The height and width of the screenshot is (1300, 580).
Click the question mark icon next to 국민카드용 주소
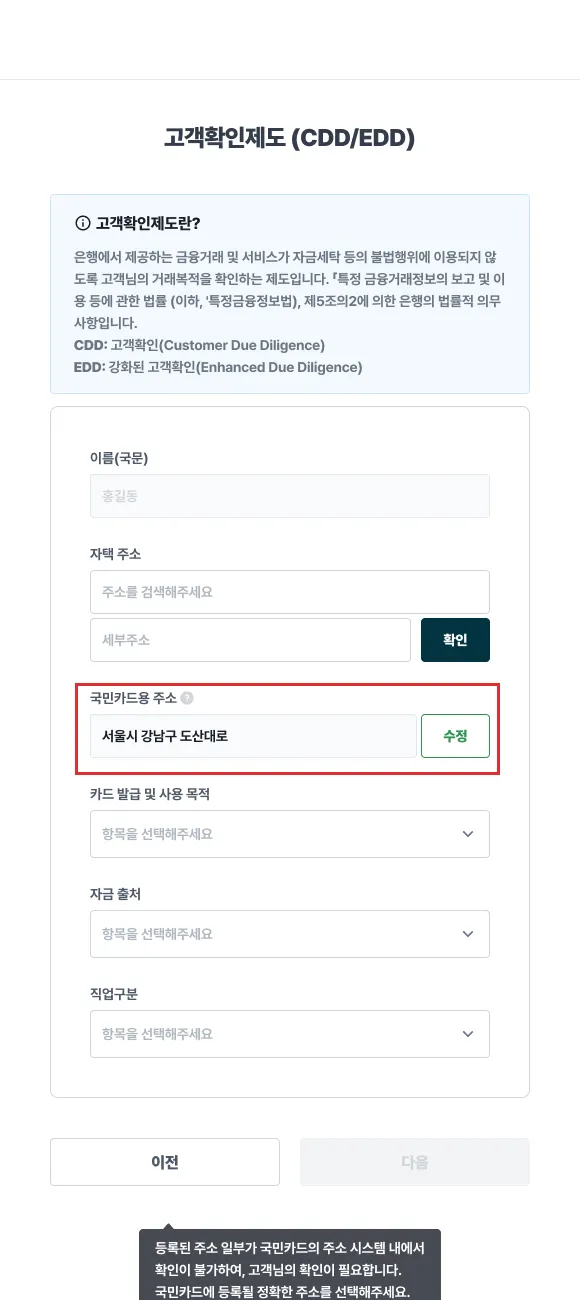(187, 698)
